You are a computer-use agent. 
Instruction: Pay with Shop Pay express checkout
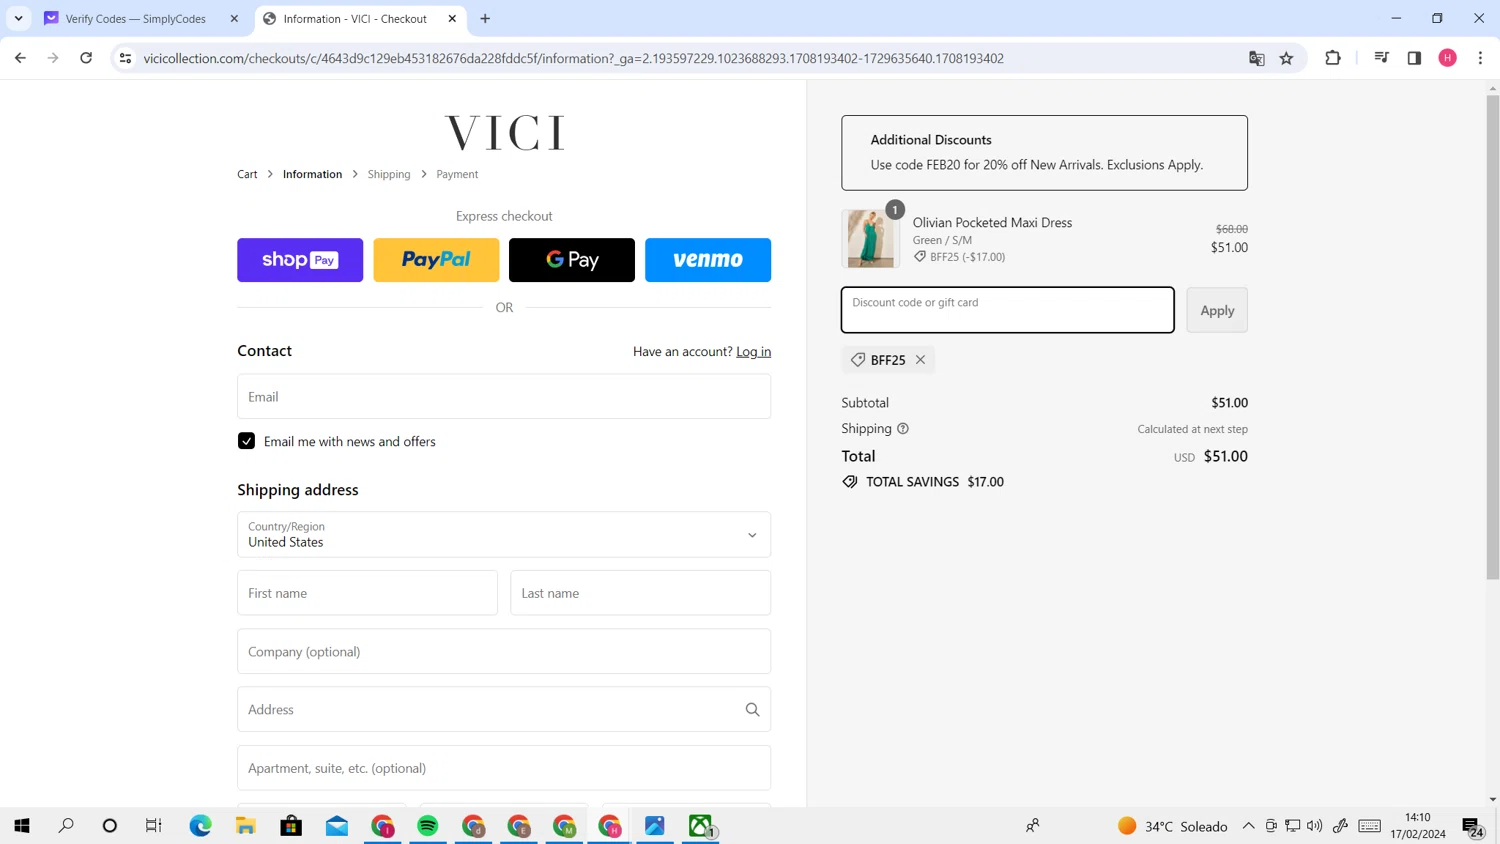pyautogui.click(x=300, y=260)
